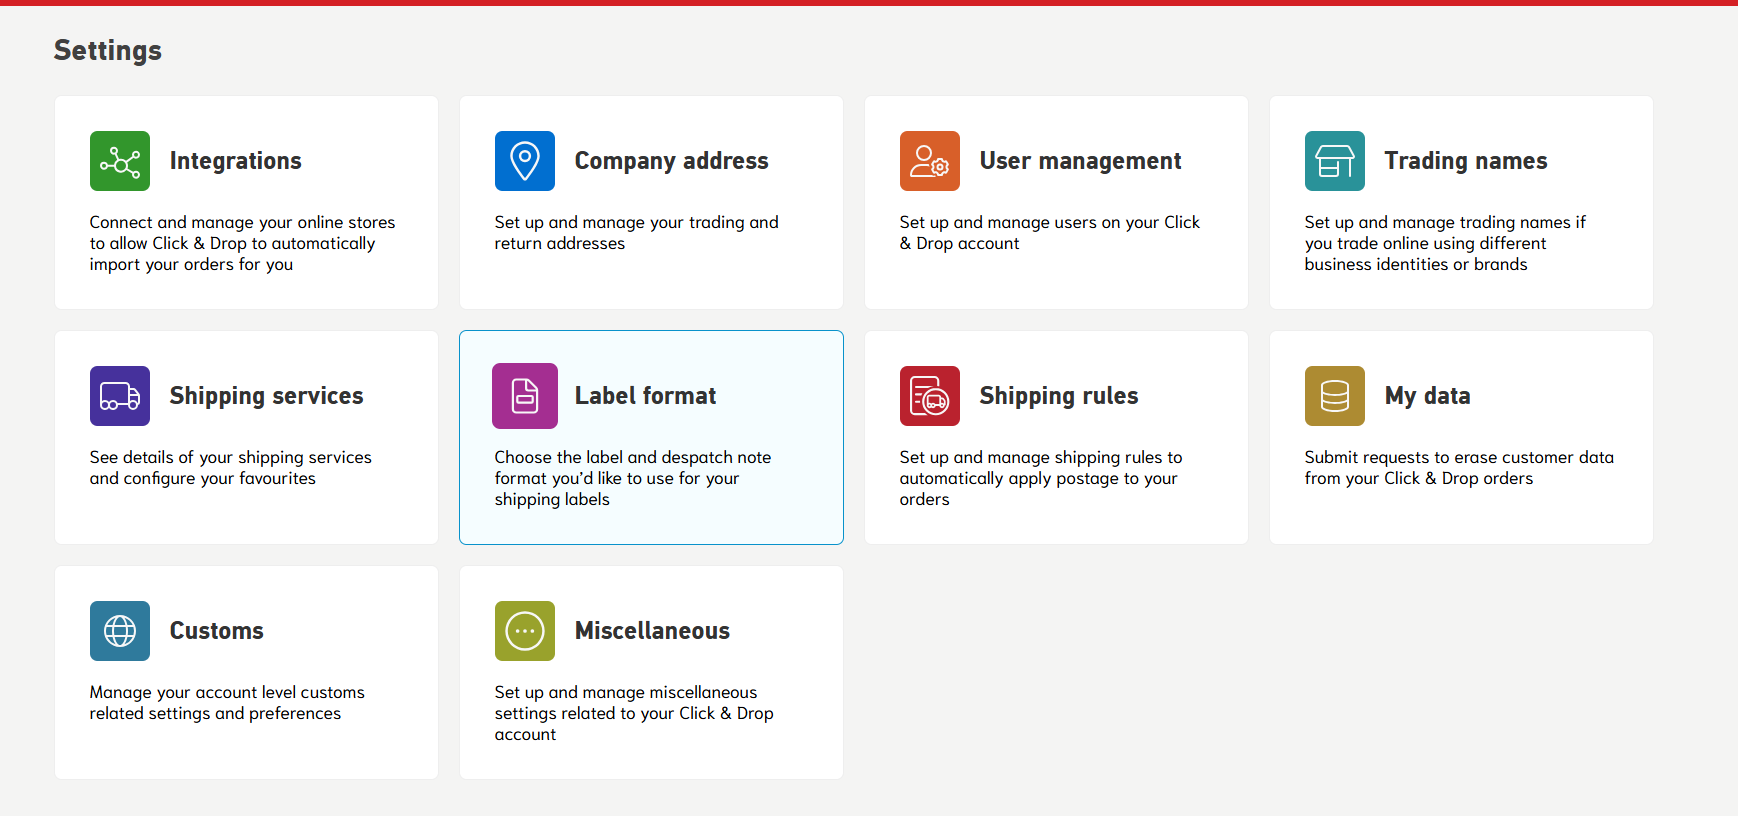Screen dimensions: 1738x816
Task: Select the Shipping rules heading
Action: coord(1058,396)
